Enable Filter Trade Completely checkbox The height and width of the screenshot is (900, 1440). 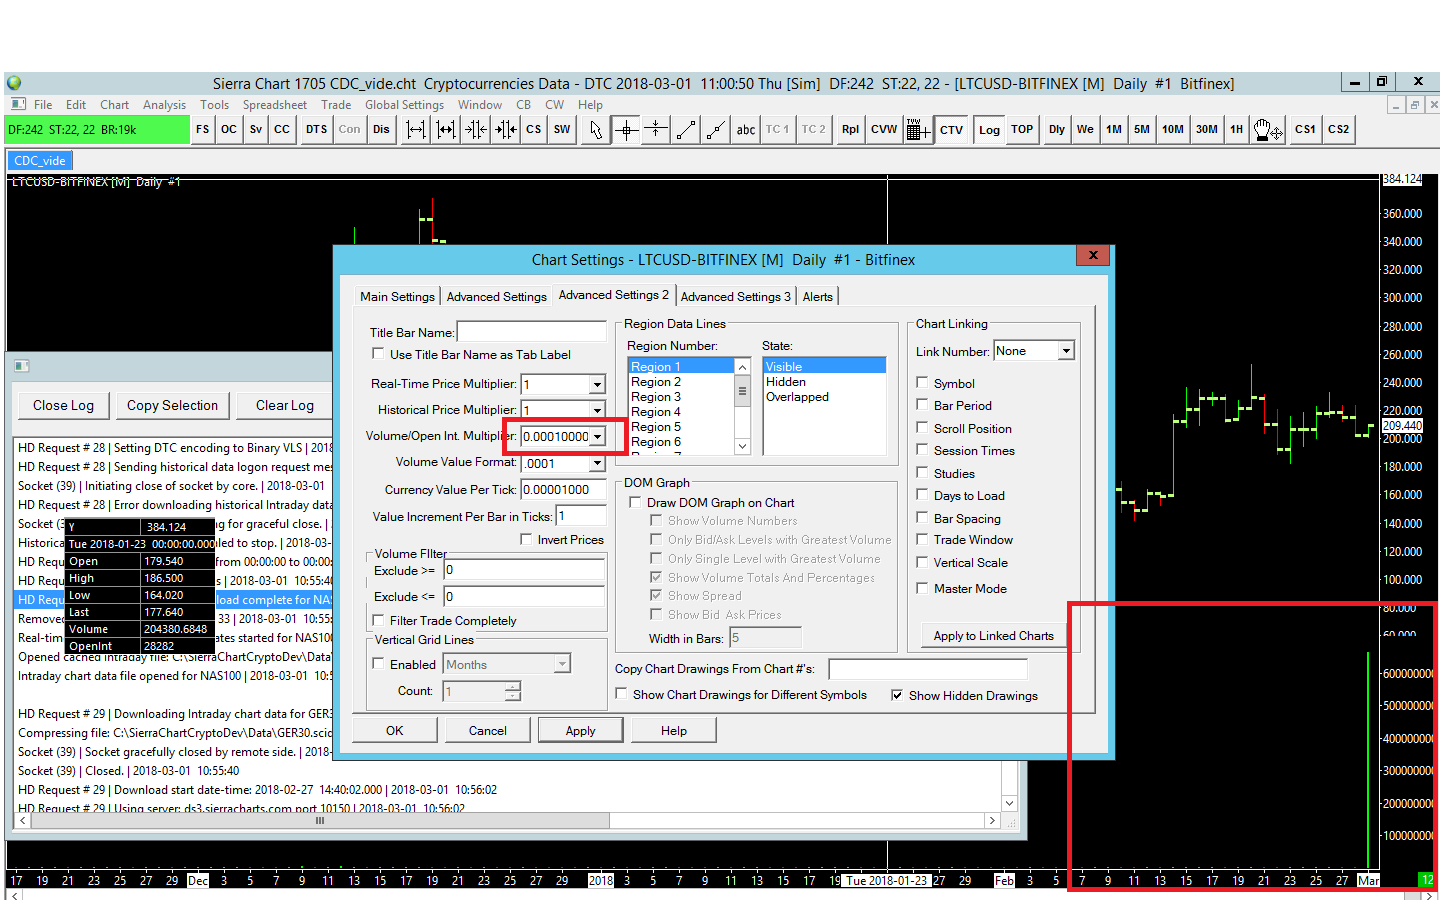pyautogui.click(x=378, y=621)
